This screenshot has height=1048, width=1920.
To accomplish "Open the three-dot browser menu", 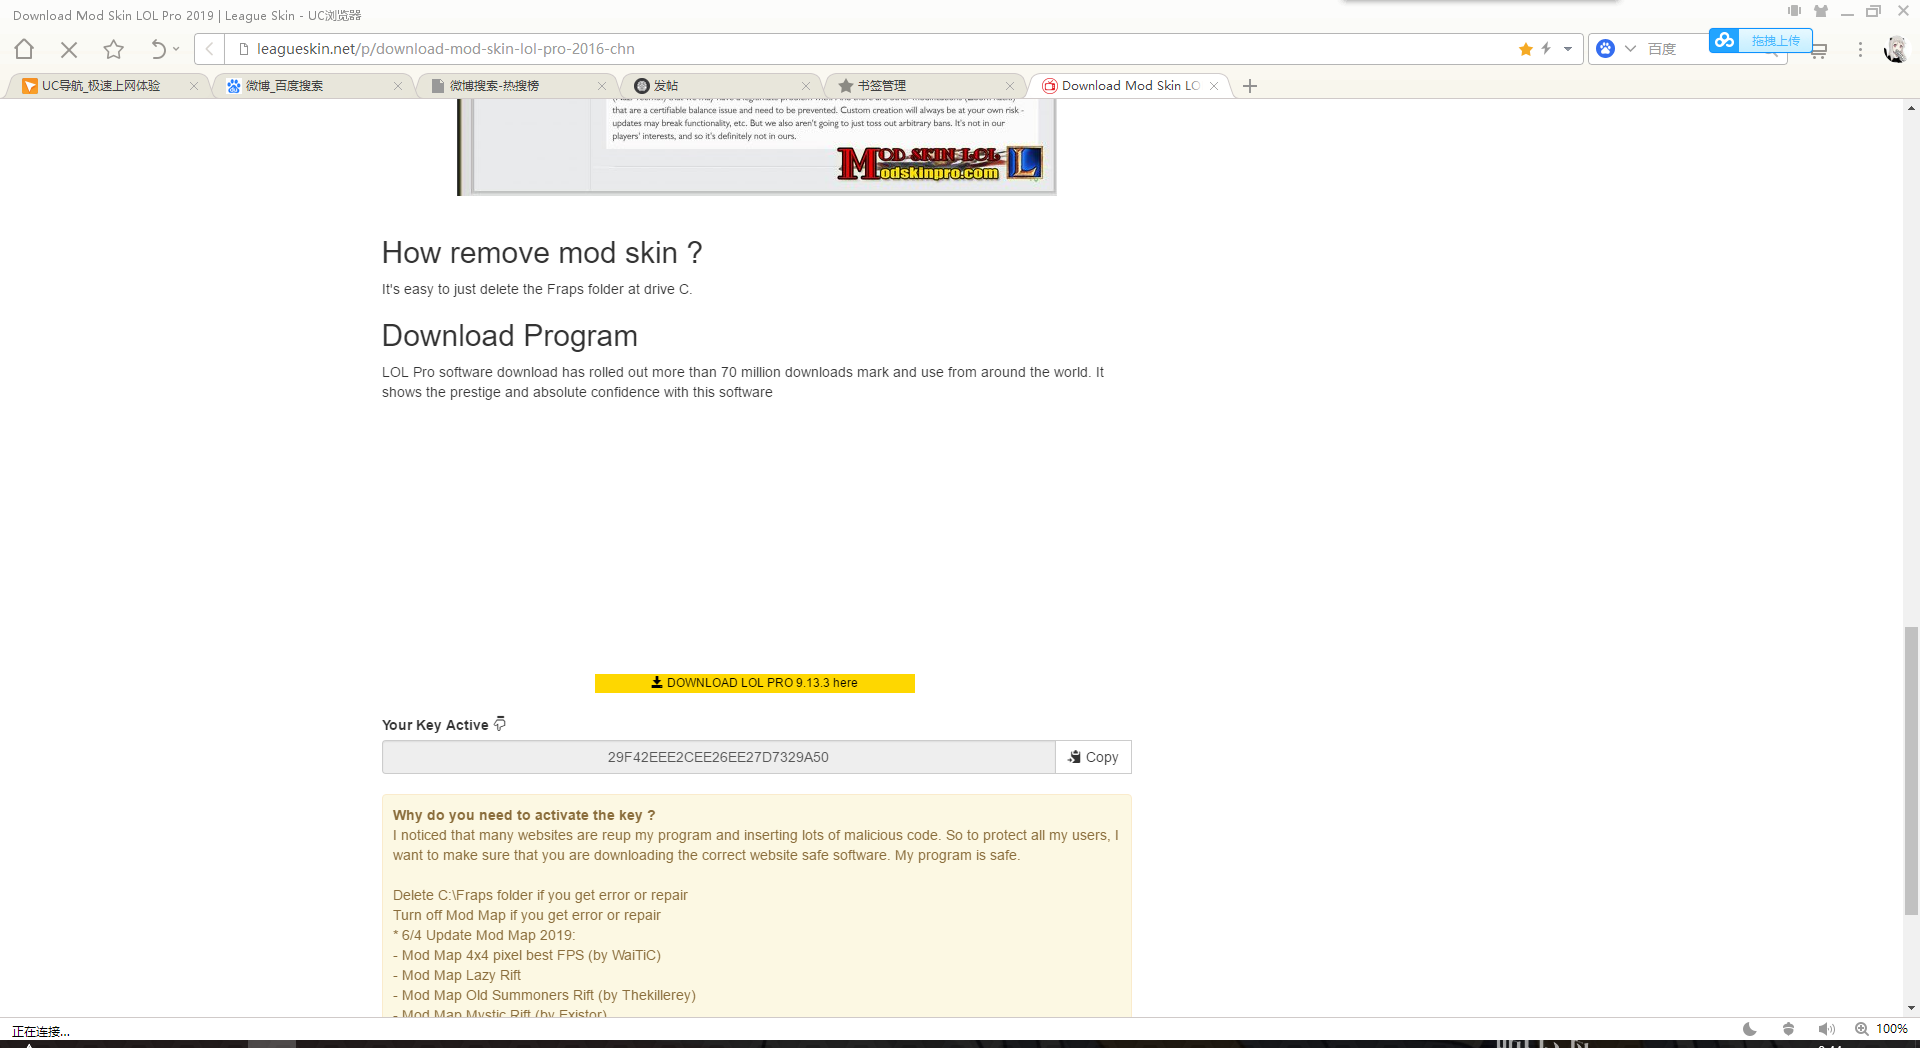I will click(x=1860, y=49).
